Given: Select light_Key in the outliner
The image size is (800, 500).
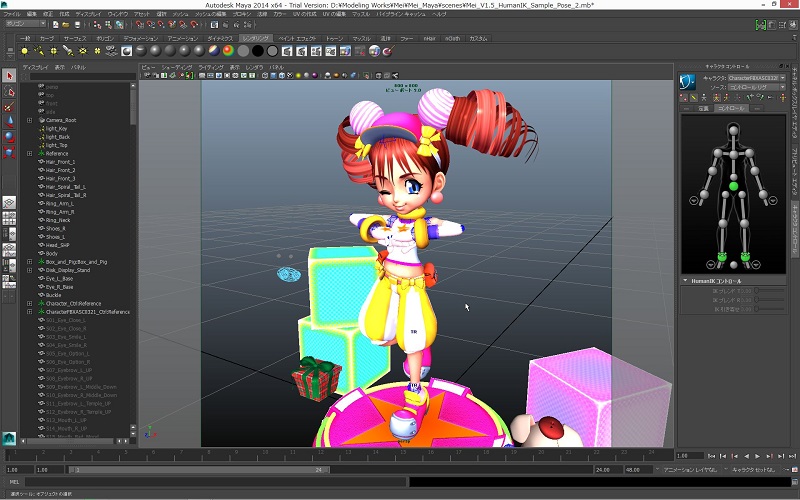Looking at the screenshot, I should 56,129.
